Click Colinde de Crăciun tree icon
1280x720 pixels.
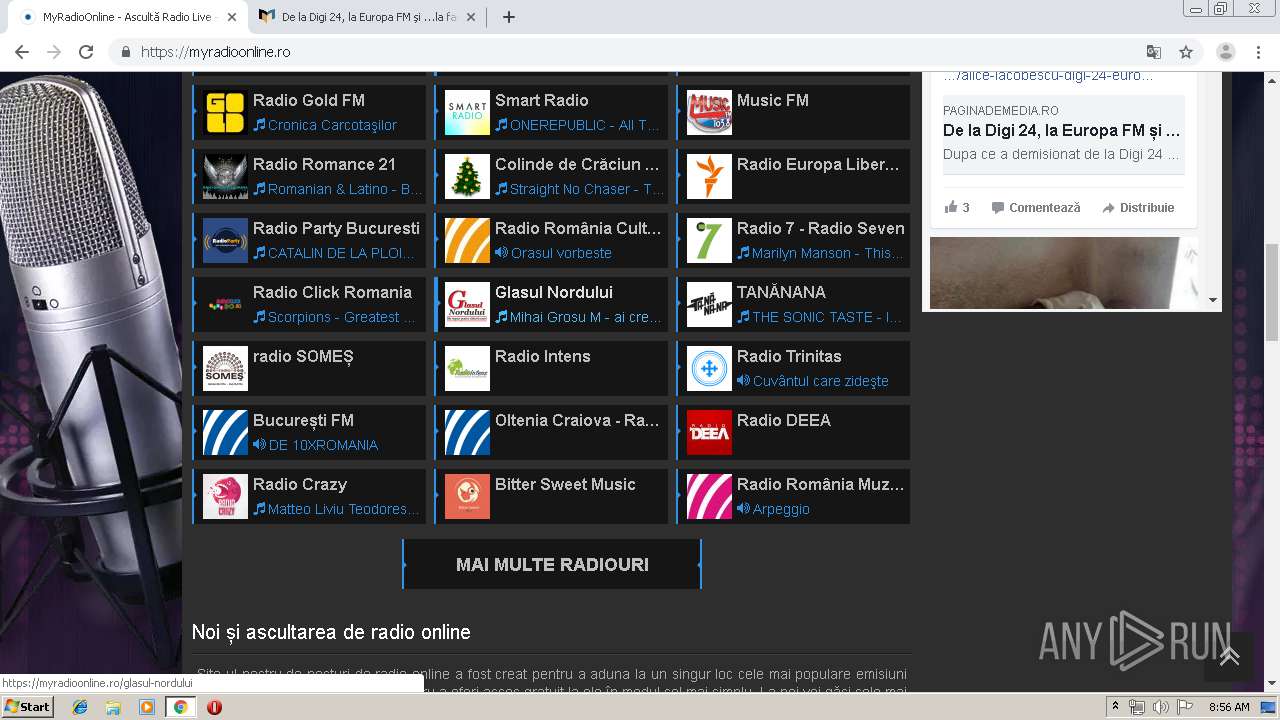[467, 176]
